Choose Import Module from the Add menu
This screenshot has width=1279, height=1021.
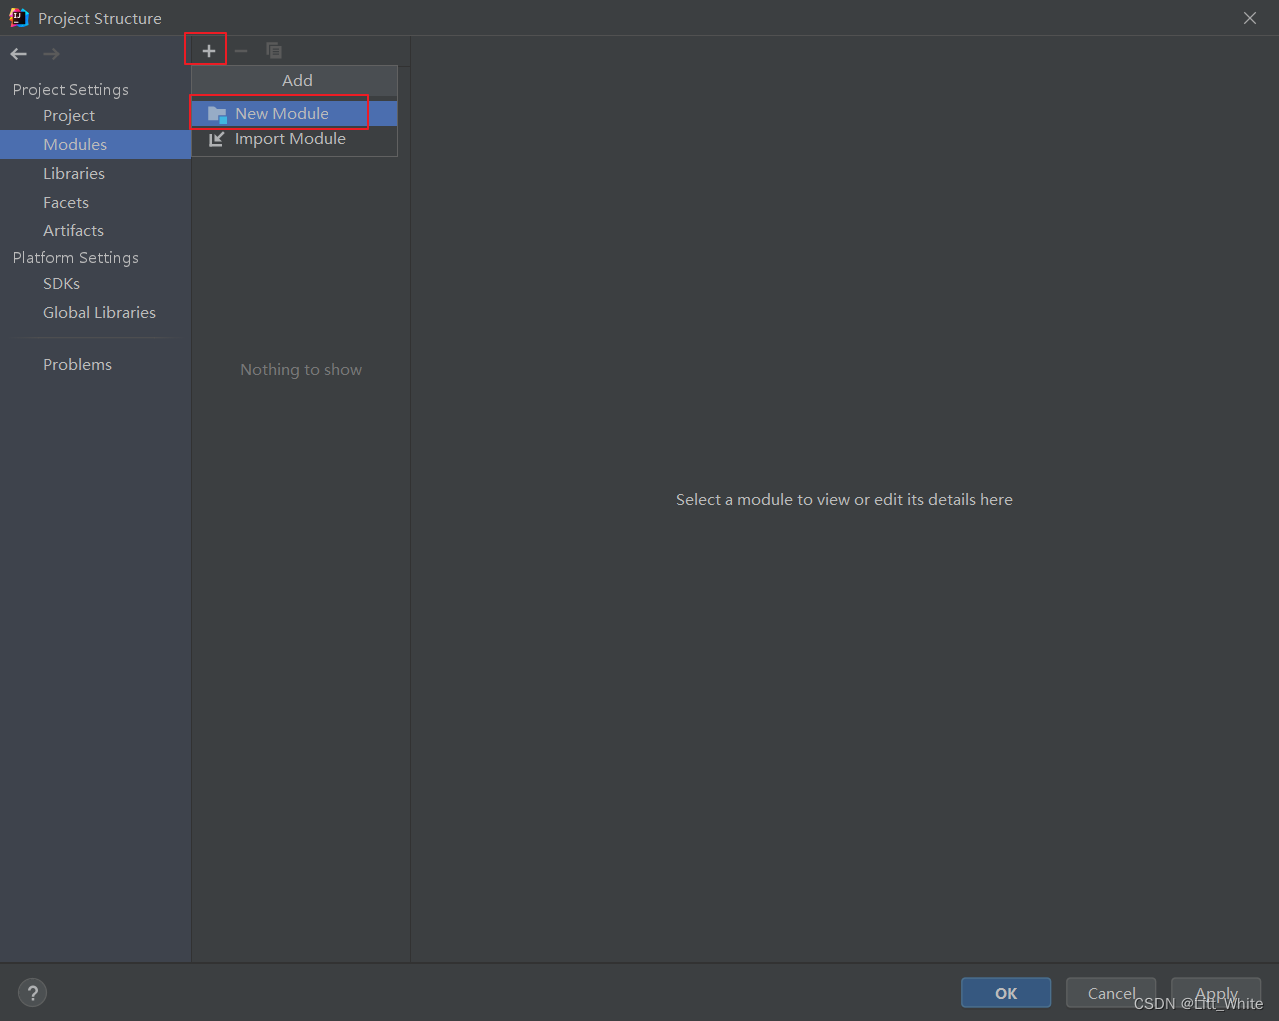[294, 139]
